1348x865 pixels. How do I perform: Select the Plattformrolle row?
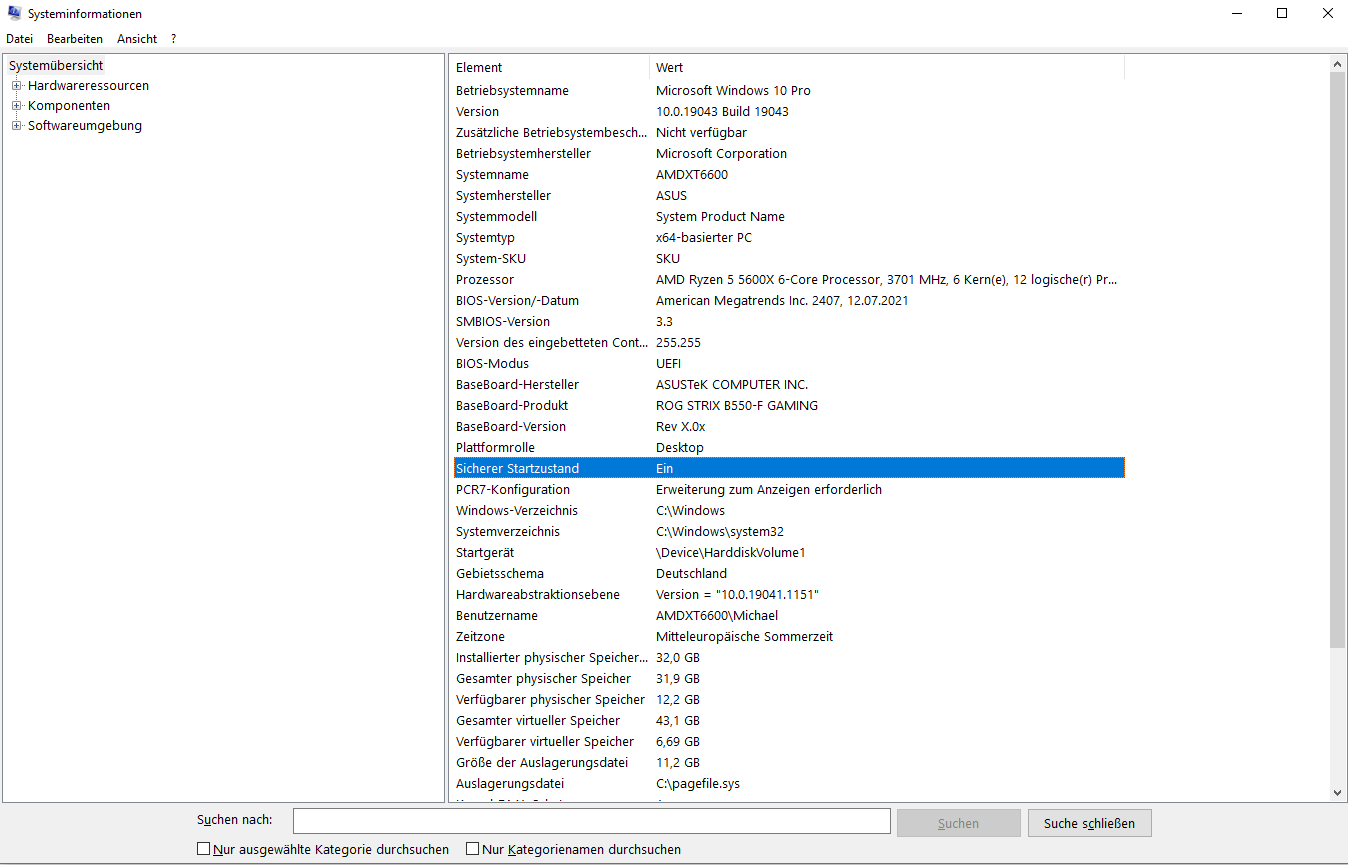click(789, 447)
